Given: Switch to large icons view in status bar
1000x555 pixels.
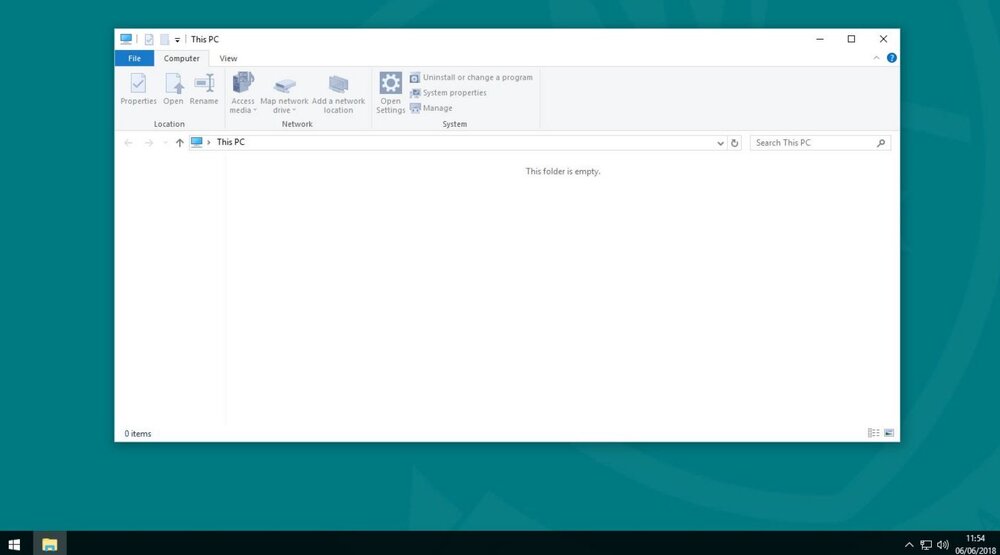Looking at the screenshot, I should tap(888, 433).
